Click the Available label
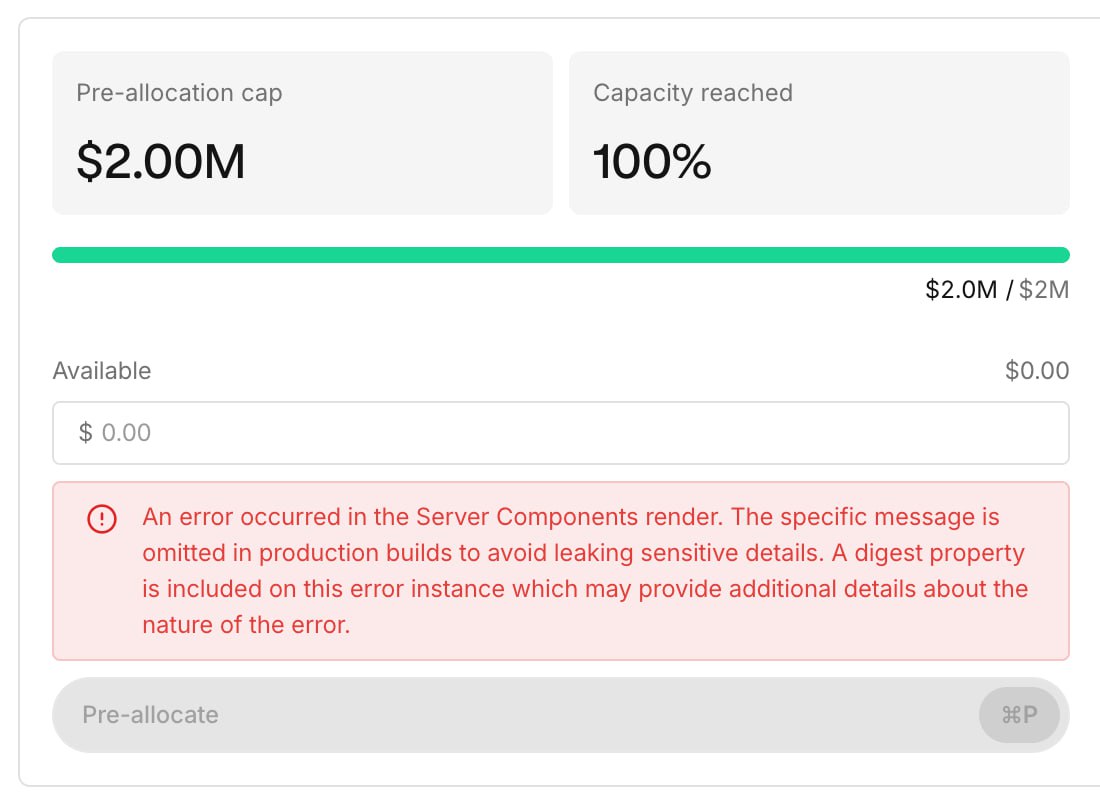Viewport: 1100px width, 802px height. (x=102, y=371)
